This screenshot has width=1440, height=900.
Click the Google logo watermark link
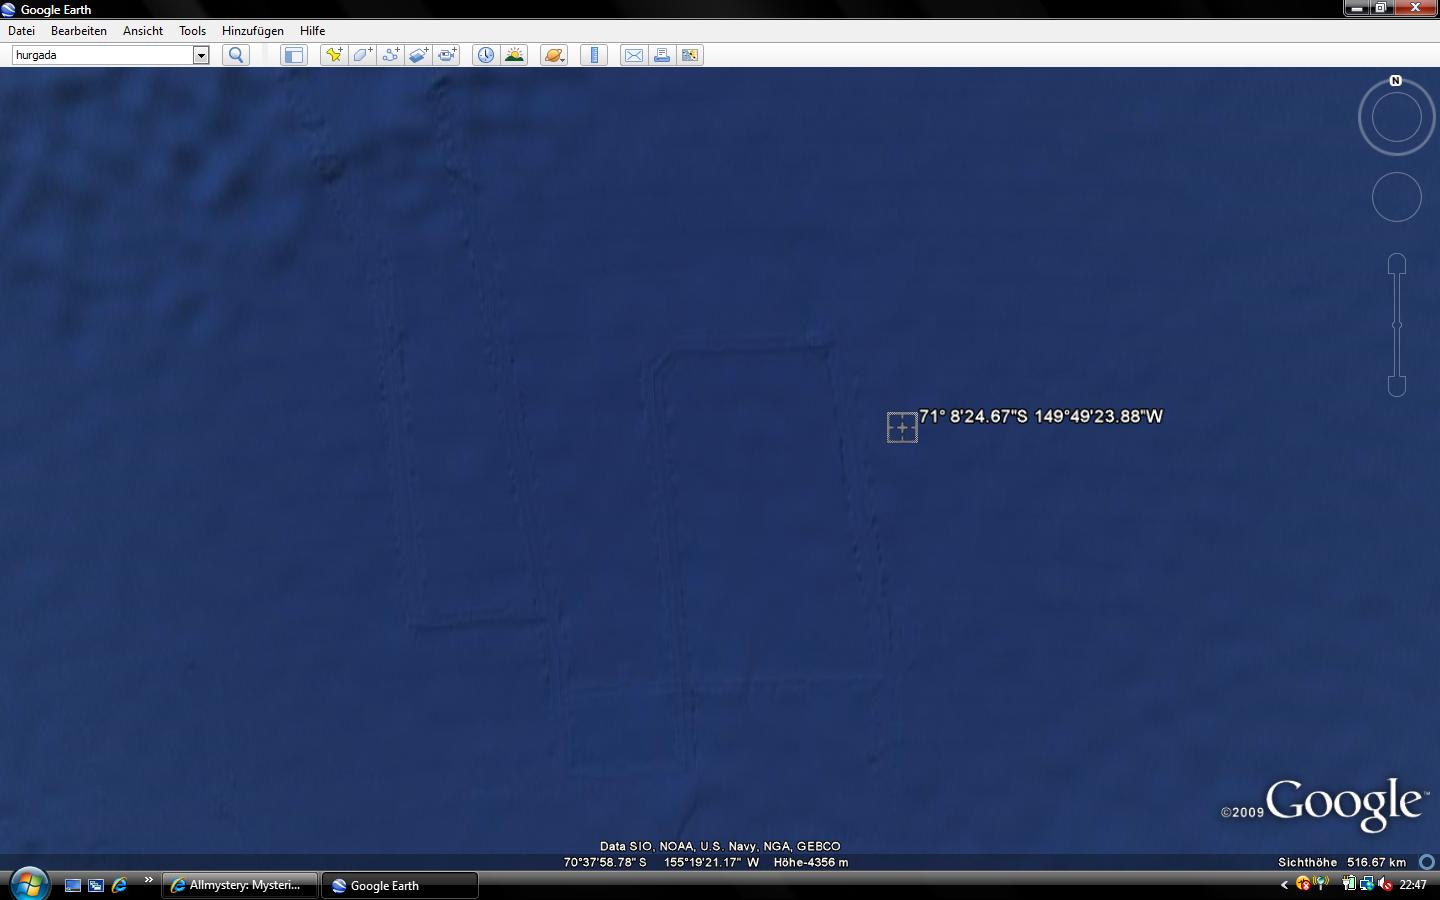click(1345, 804)
